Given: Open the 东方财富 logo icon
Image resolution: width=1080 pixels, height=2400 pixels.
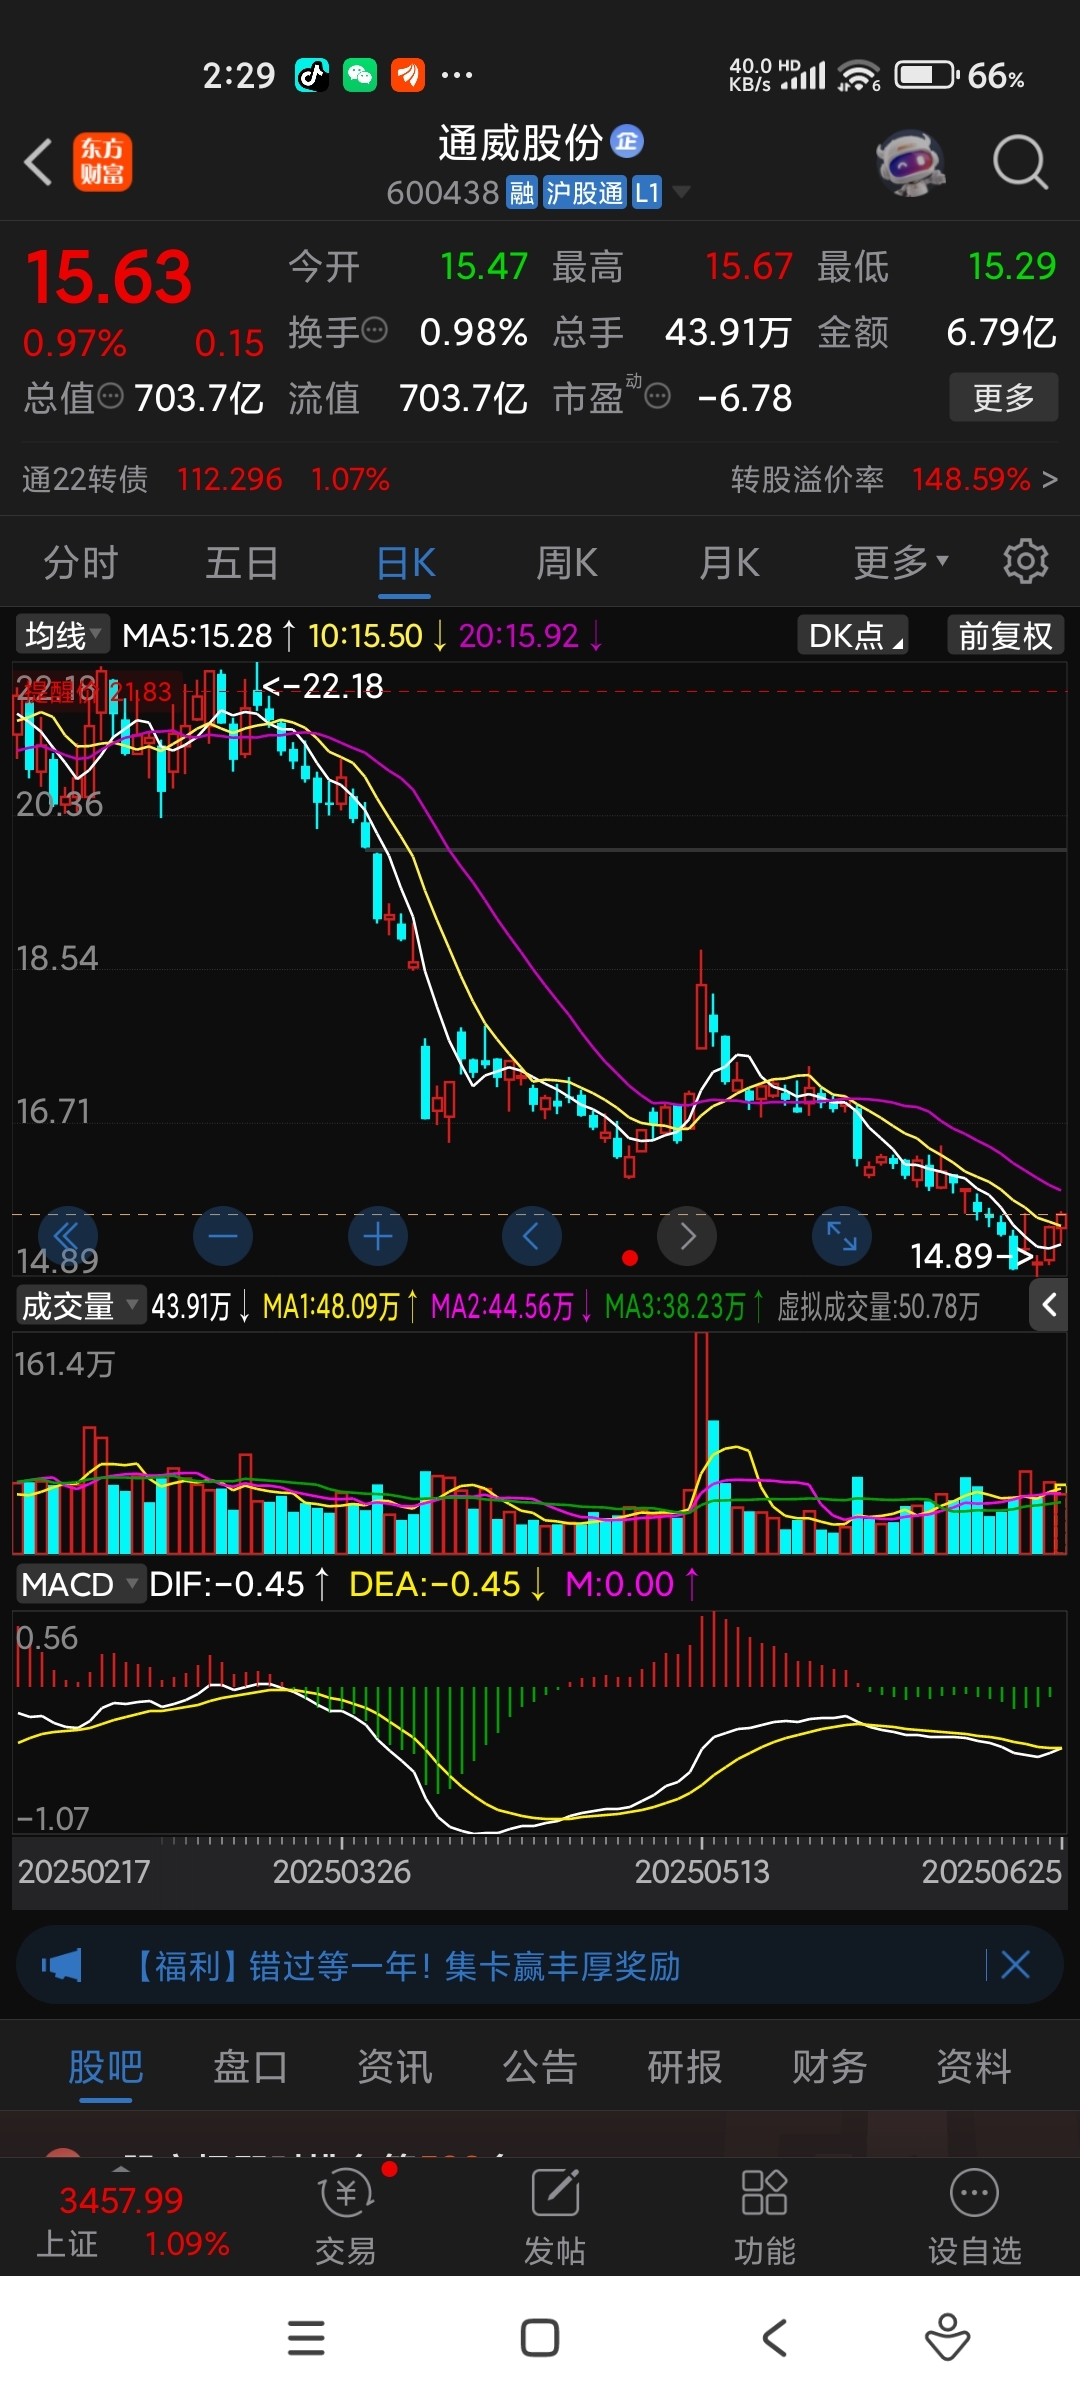Looking at the screenshot, I should [102, 162].
